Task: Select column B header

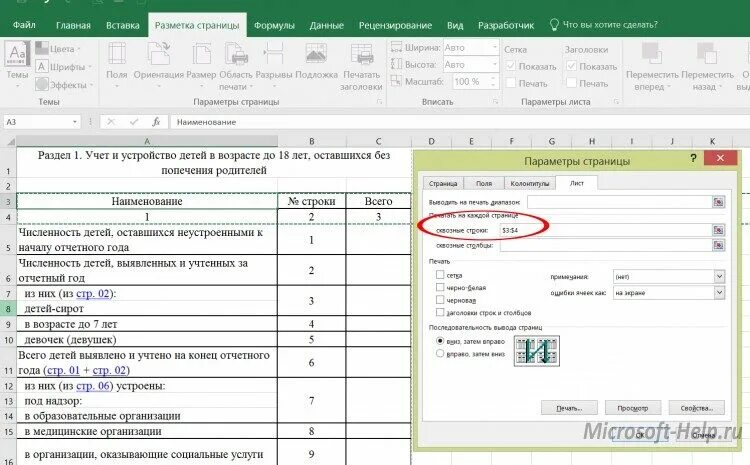Action: 311,141
